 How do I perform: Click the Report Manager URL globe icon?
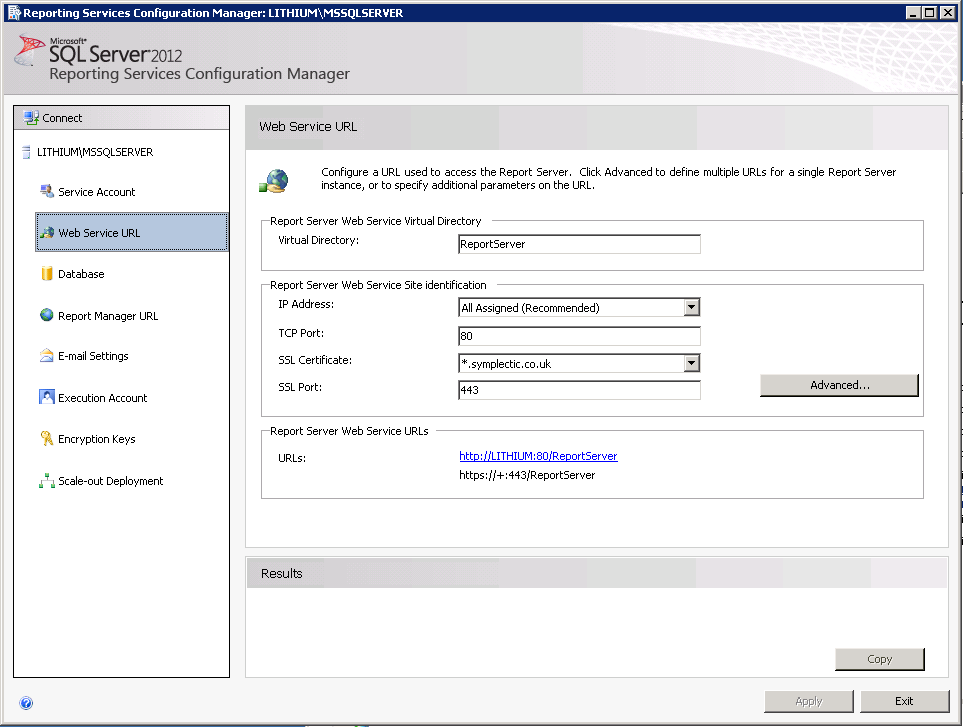pyautogui.click(x=46, y=315)
